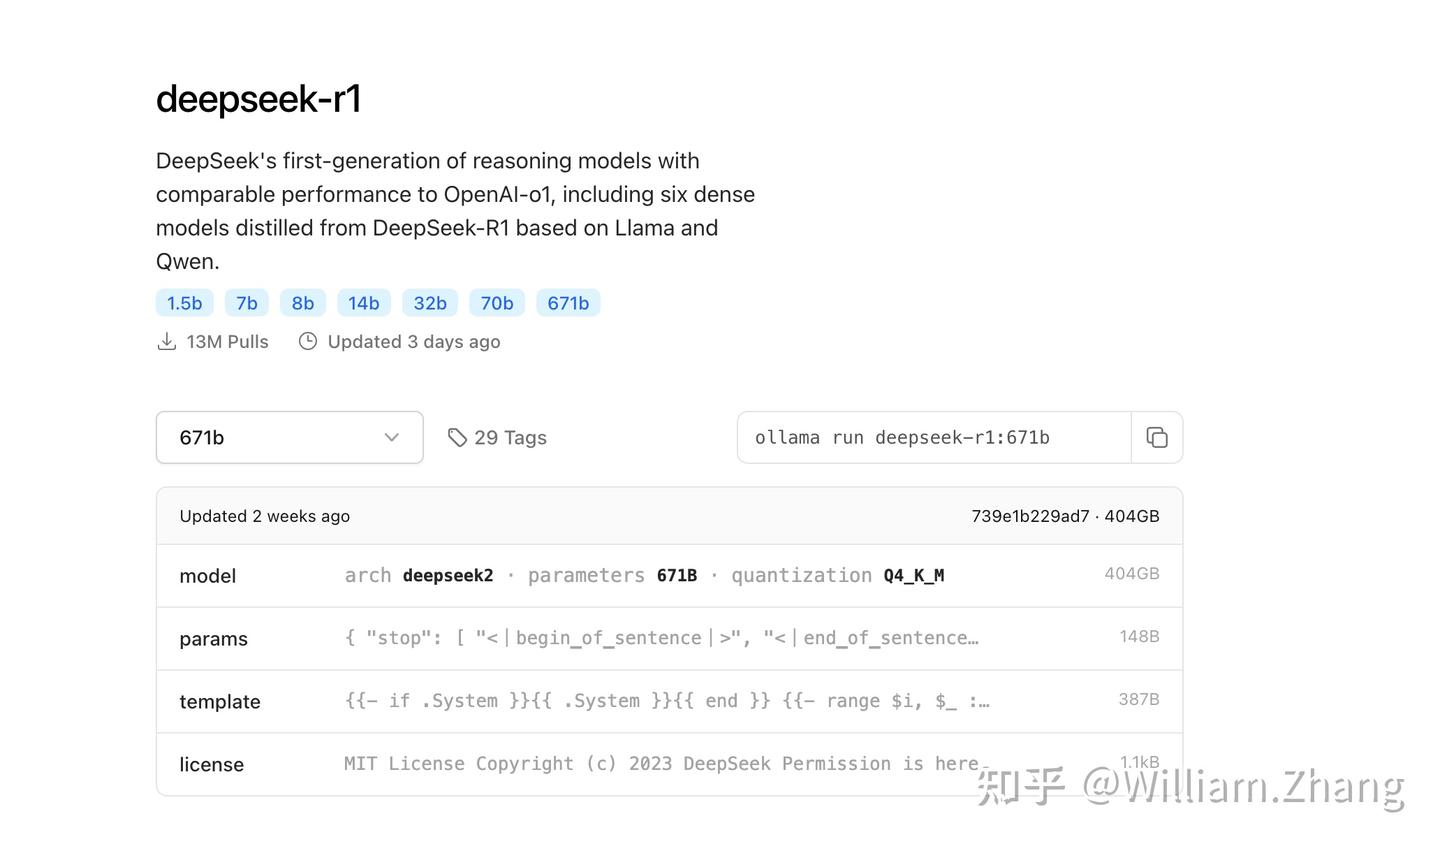Click the copy command icon

1157,437
